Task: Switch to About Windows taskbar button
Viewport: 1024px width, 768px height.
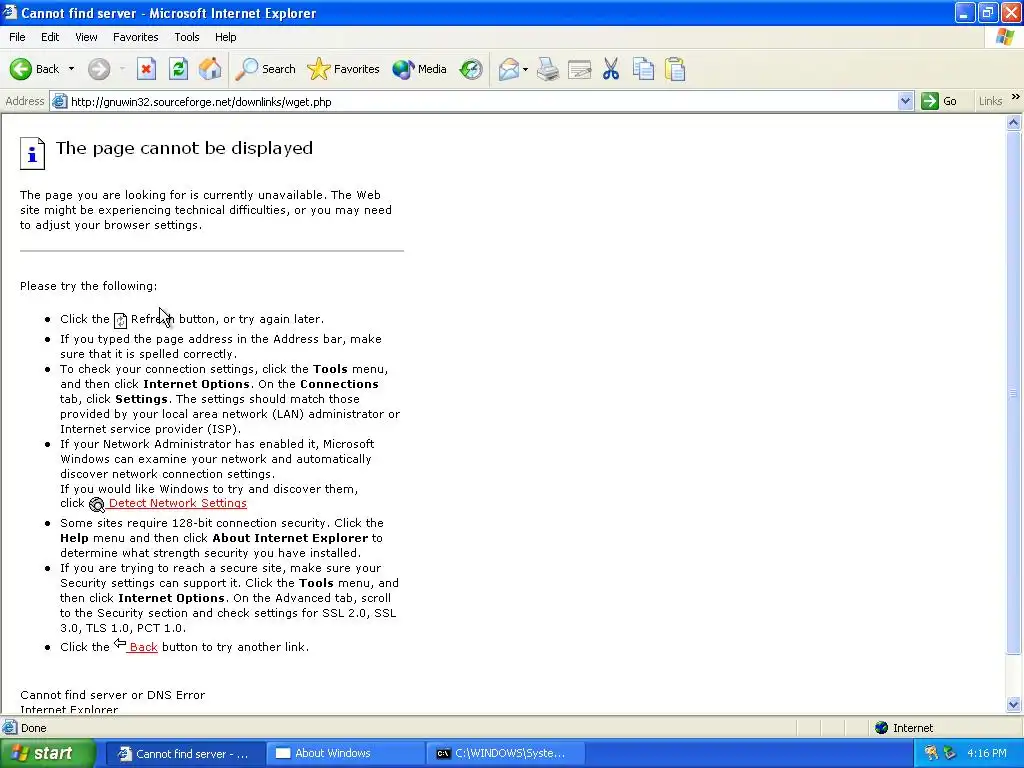Action: (x=344, y=754)
